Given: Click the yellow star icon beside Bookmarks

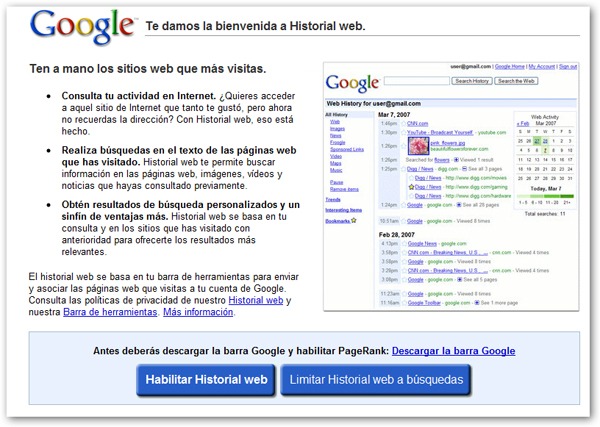Looking at the screenshot, I should [354, 220].
